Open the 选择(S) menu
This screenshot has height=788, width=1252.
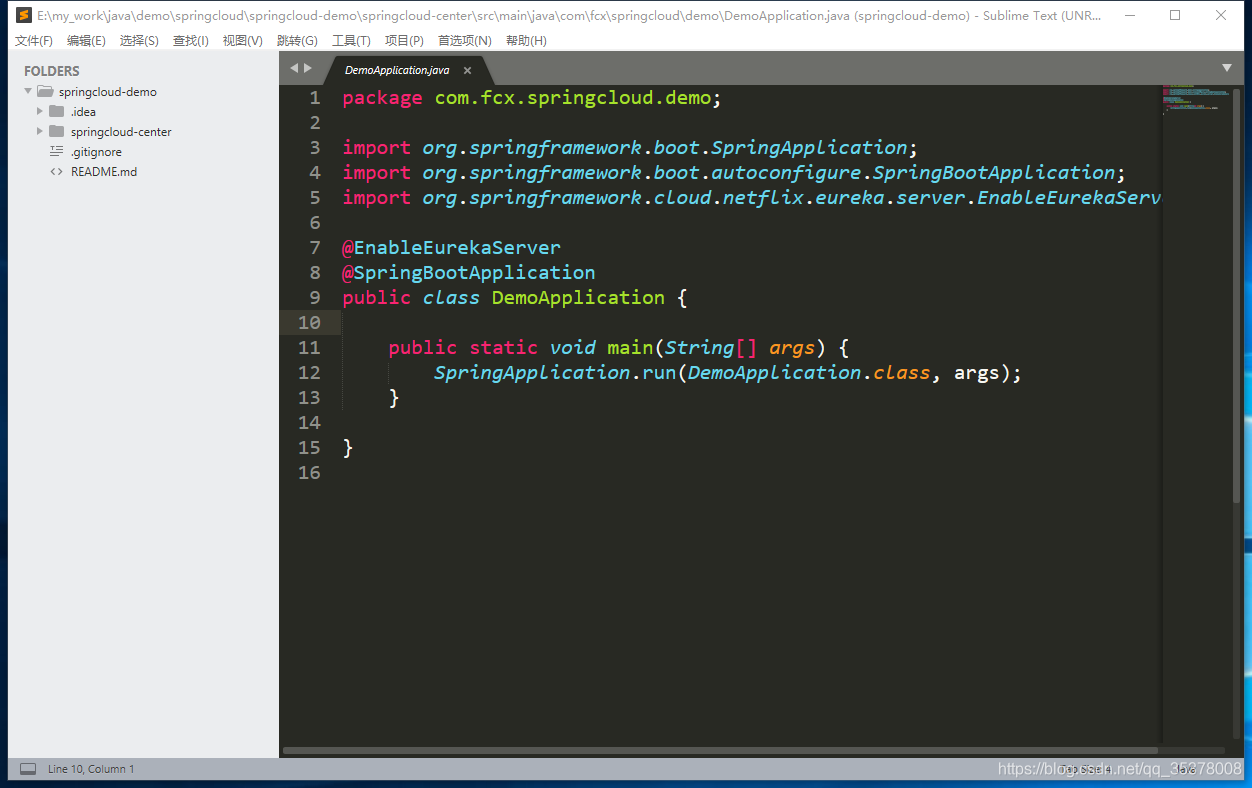click(139, 40)
